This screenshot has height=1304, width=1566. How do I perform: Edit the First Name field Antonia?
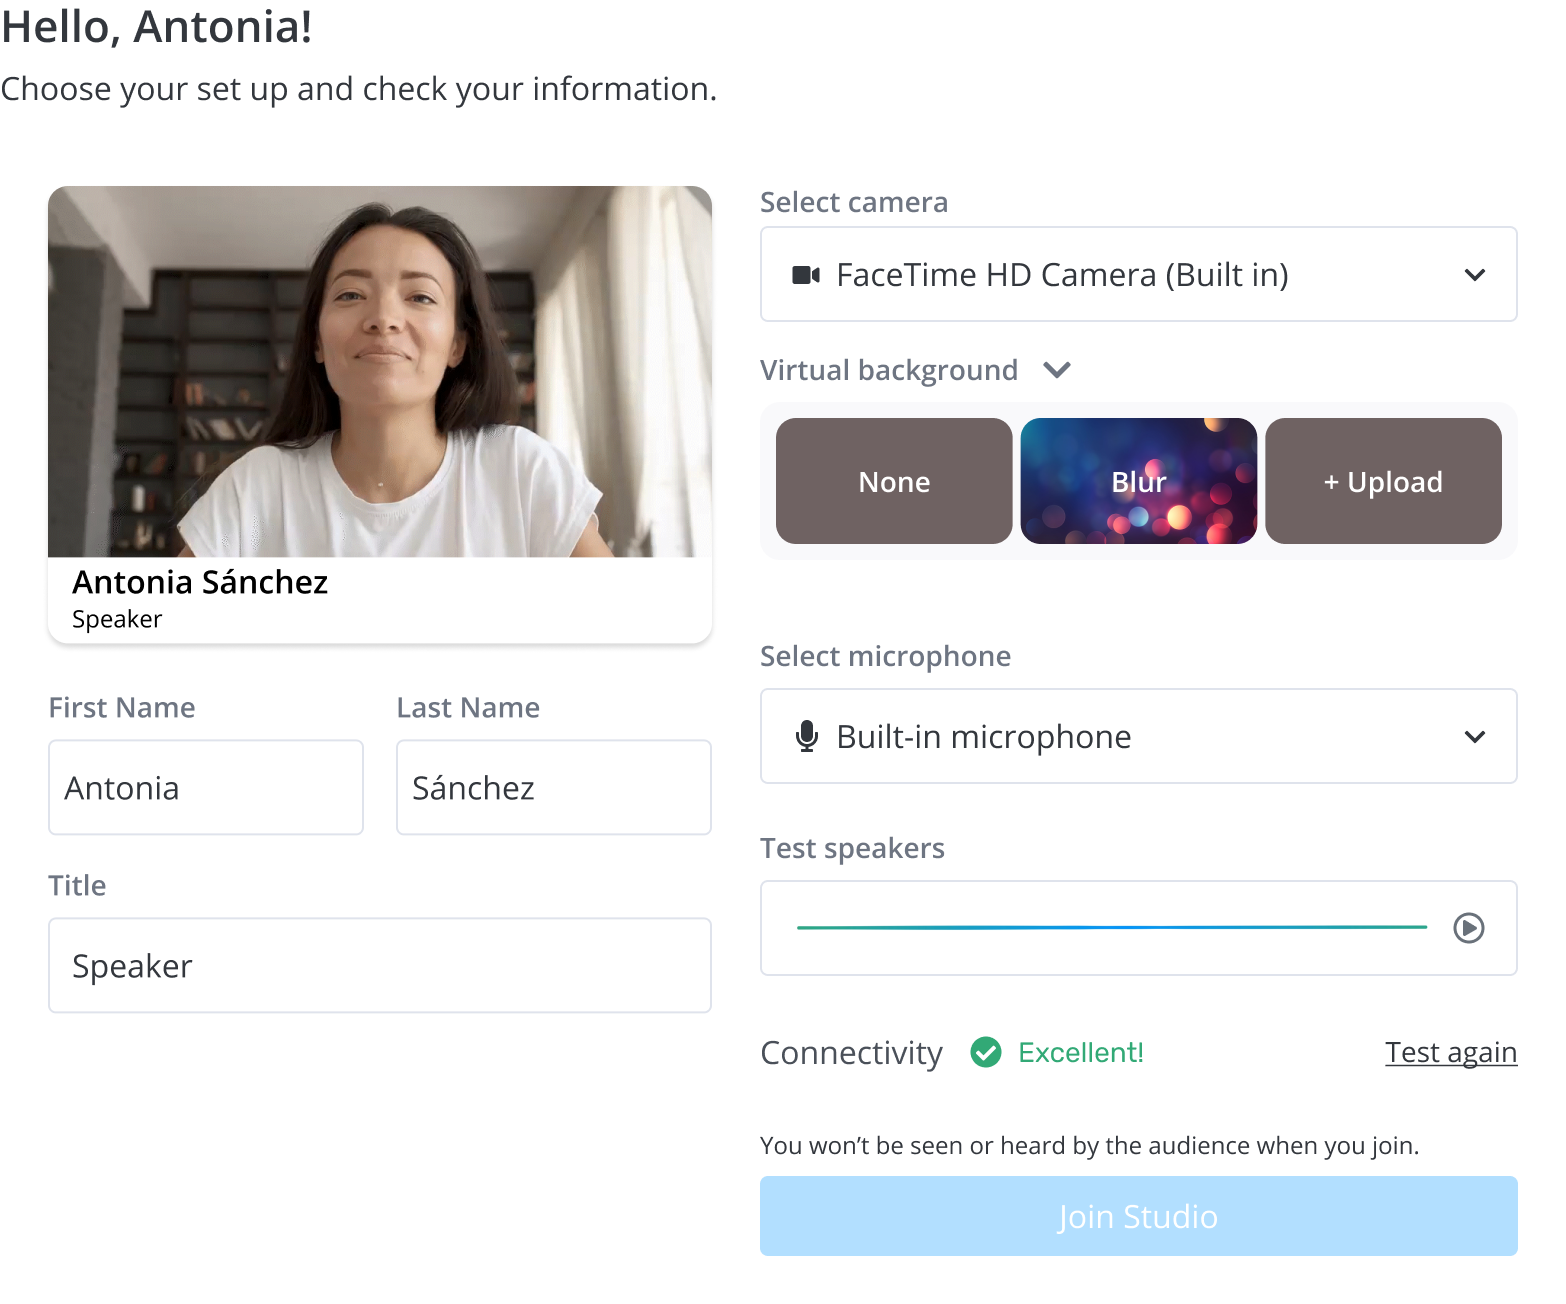(206, 787)
